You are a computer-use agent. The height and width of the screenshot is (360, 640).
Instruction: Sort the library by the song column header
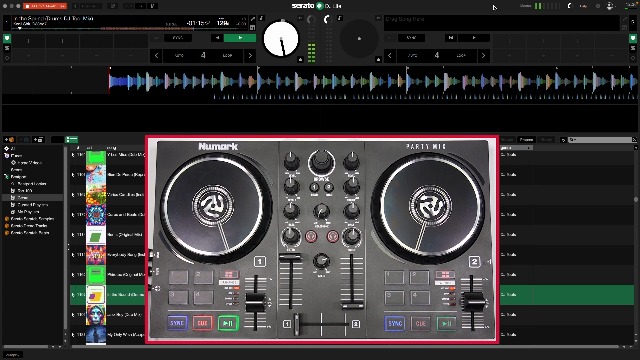click(x=111, y=148)
